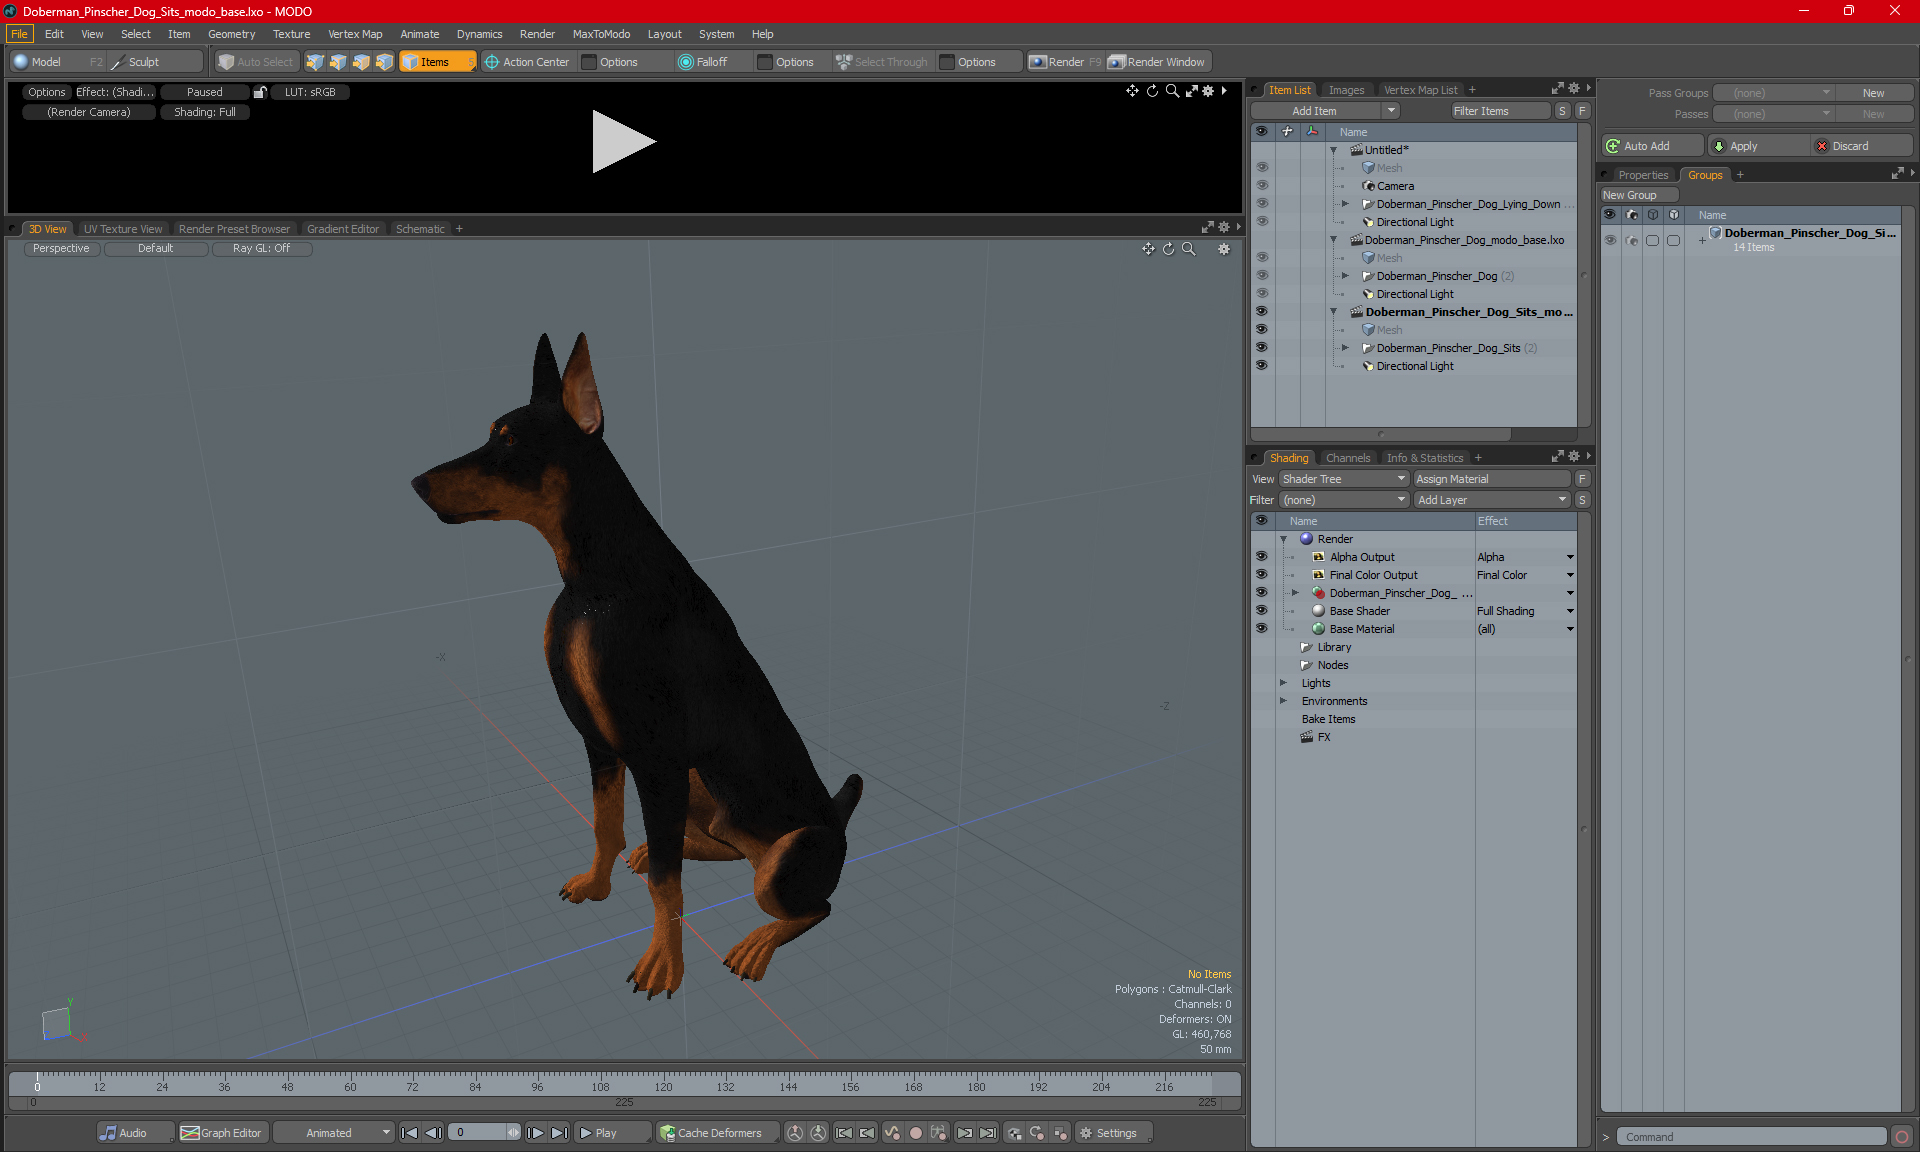Open 3D viewport settings gear
1920x1152 pixels.
coord(1224,249)
